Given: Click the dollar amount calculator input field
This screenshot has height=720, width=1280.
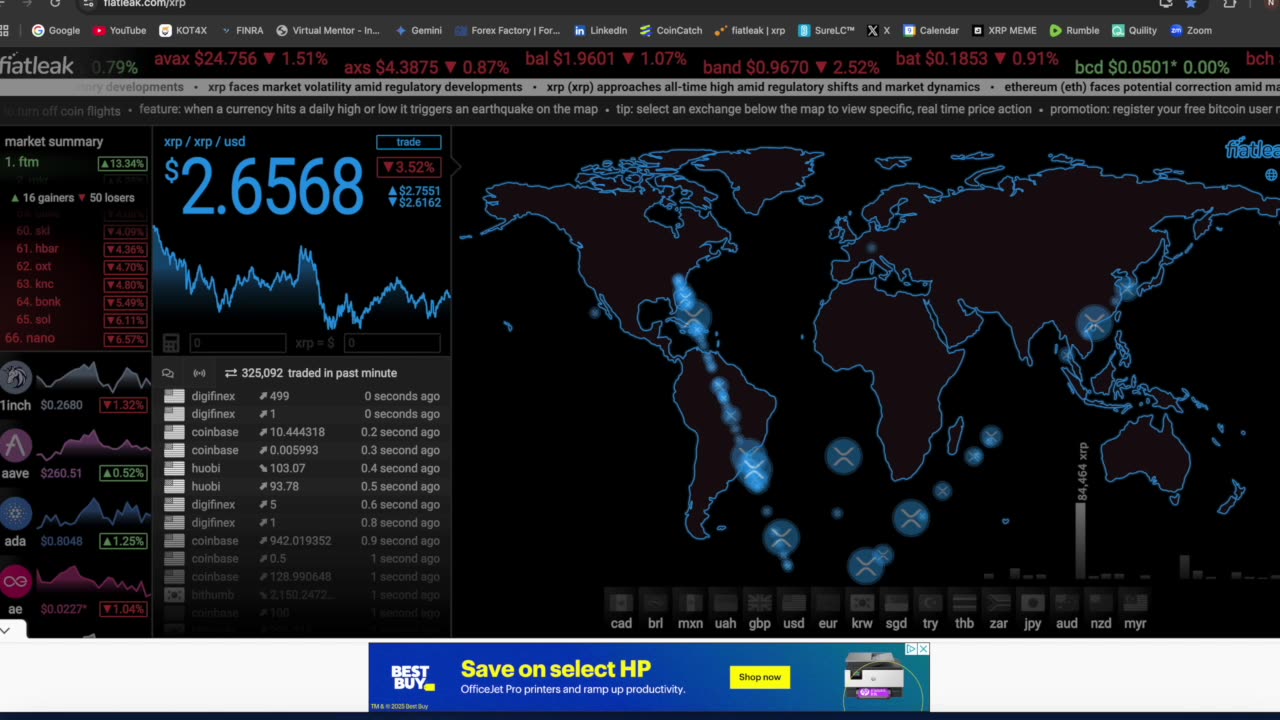Looking at the screenshot, I should (x=391, y=343).
